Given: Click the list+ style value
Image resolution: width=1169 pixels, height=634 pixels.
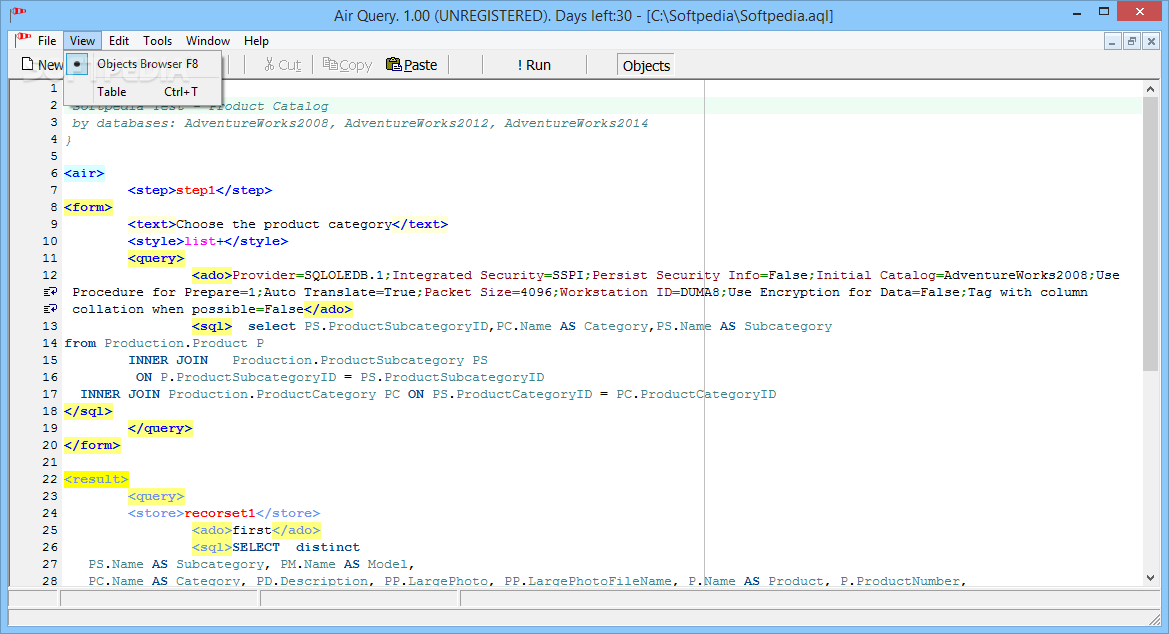Looking at the screenshot, I should pos(204,242).
